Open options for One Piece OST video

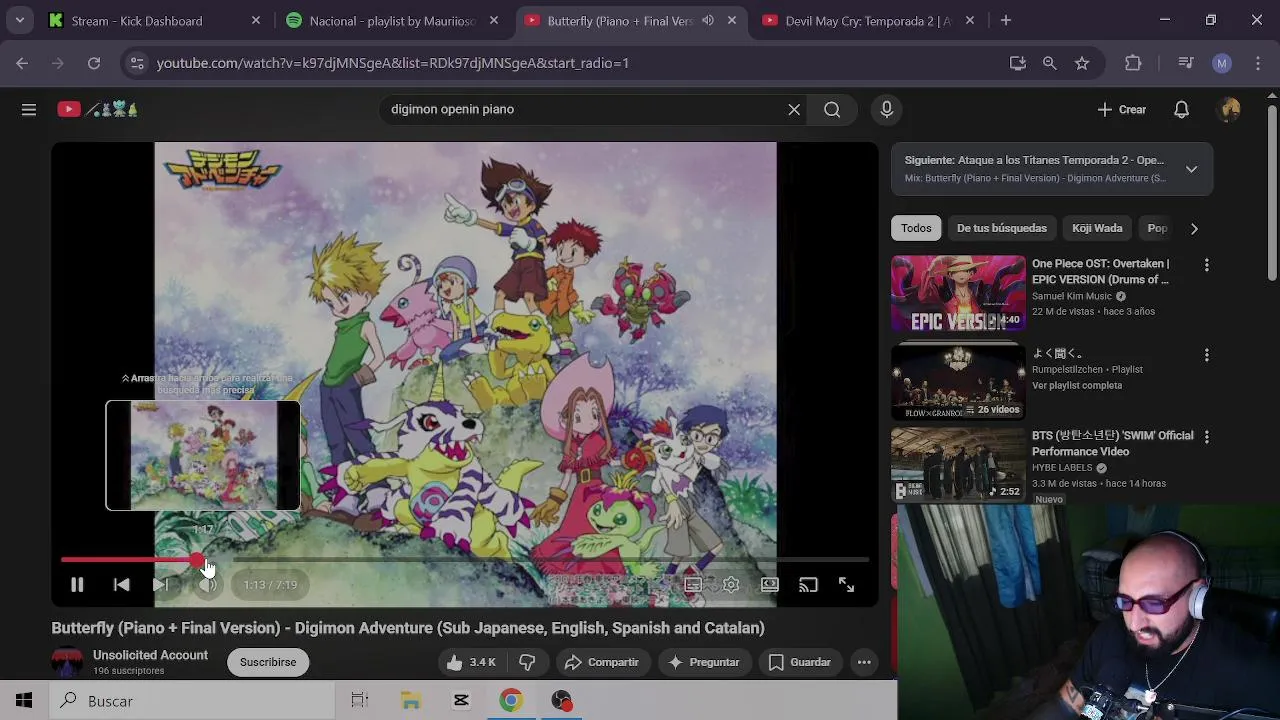click(1206, 265)
